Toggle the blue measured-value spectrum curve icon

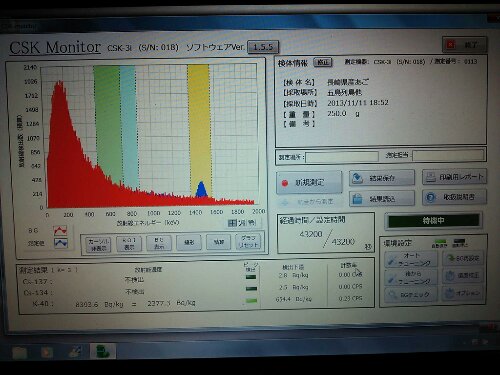pos(61,243)
